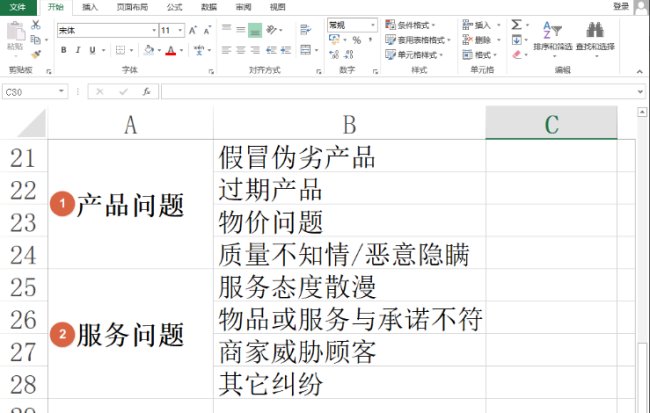
Task: Click decrease indent icon
Action: pos(271,50)
